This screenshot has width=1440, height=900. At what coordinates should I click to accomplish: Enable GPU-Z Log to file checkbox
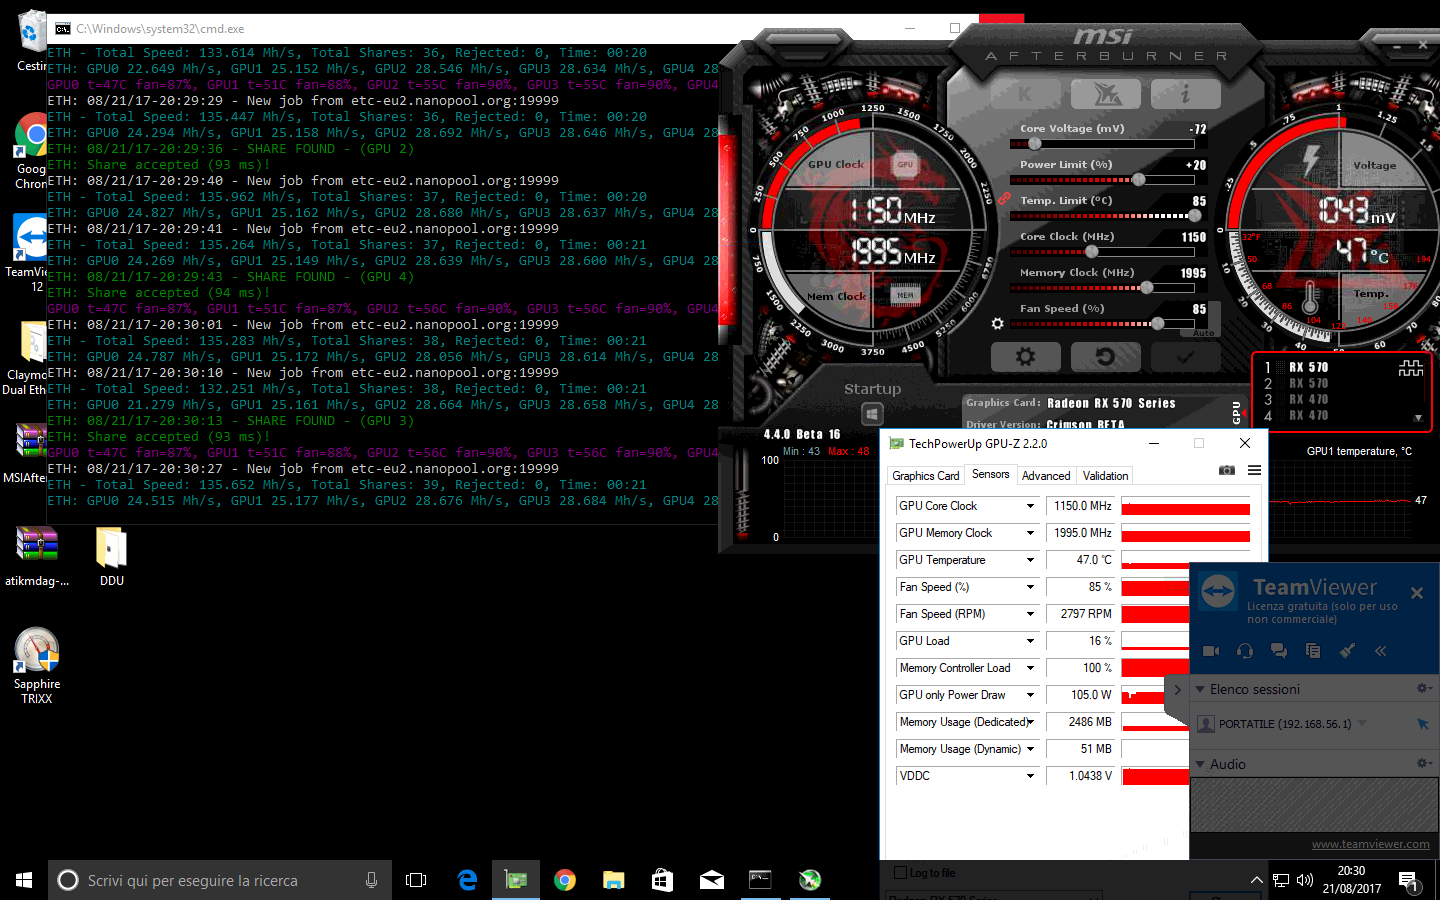pyautogui.click(x=900, y=873)
